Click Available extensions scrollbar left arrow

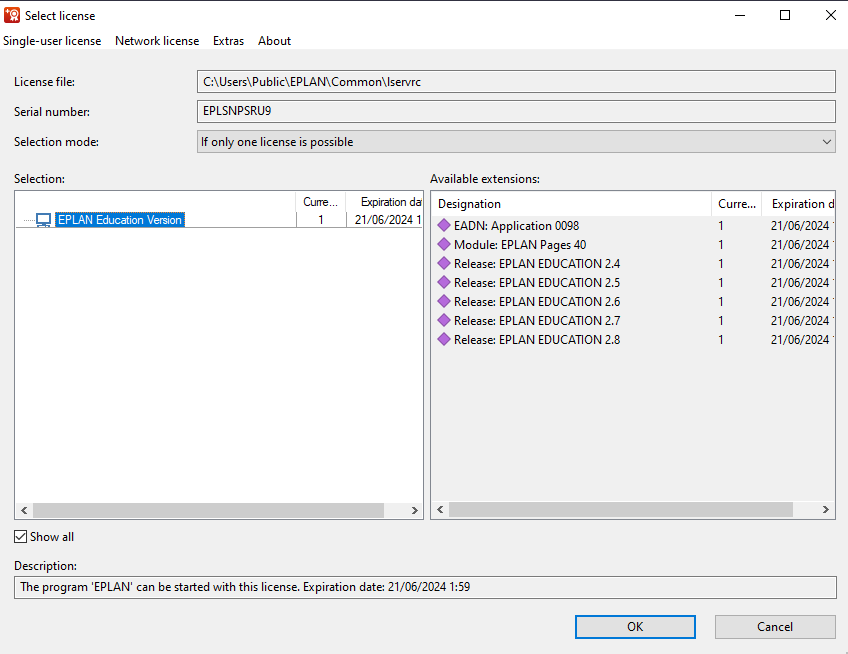(440, 510)
